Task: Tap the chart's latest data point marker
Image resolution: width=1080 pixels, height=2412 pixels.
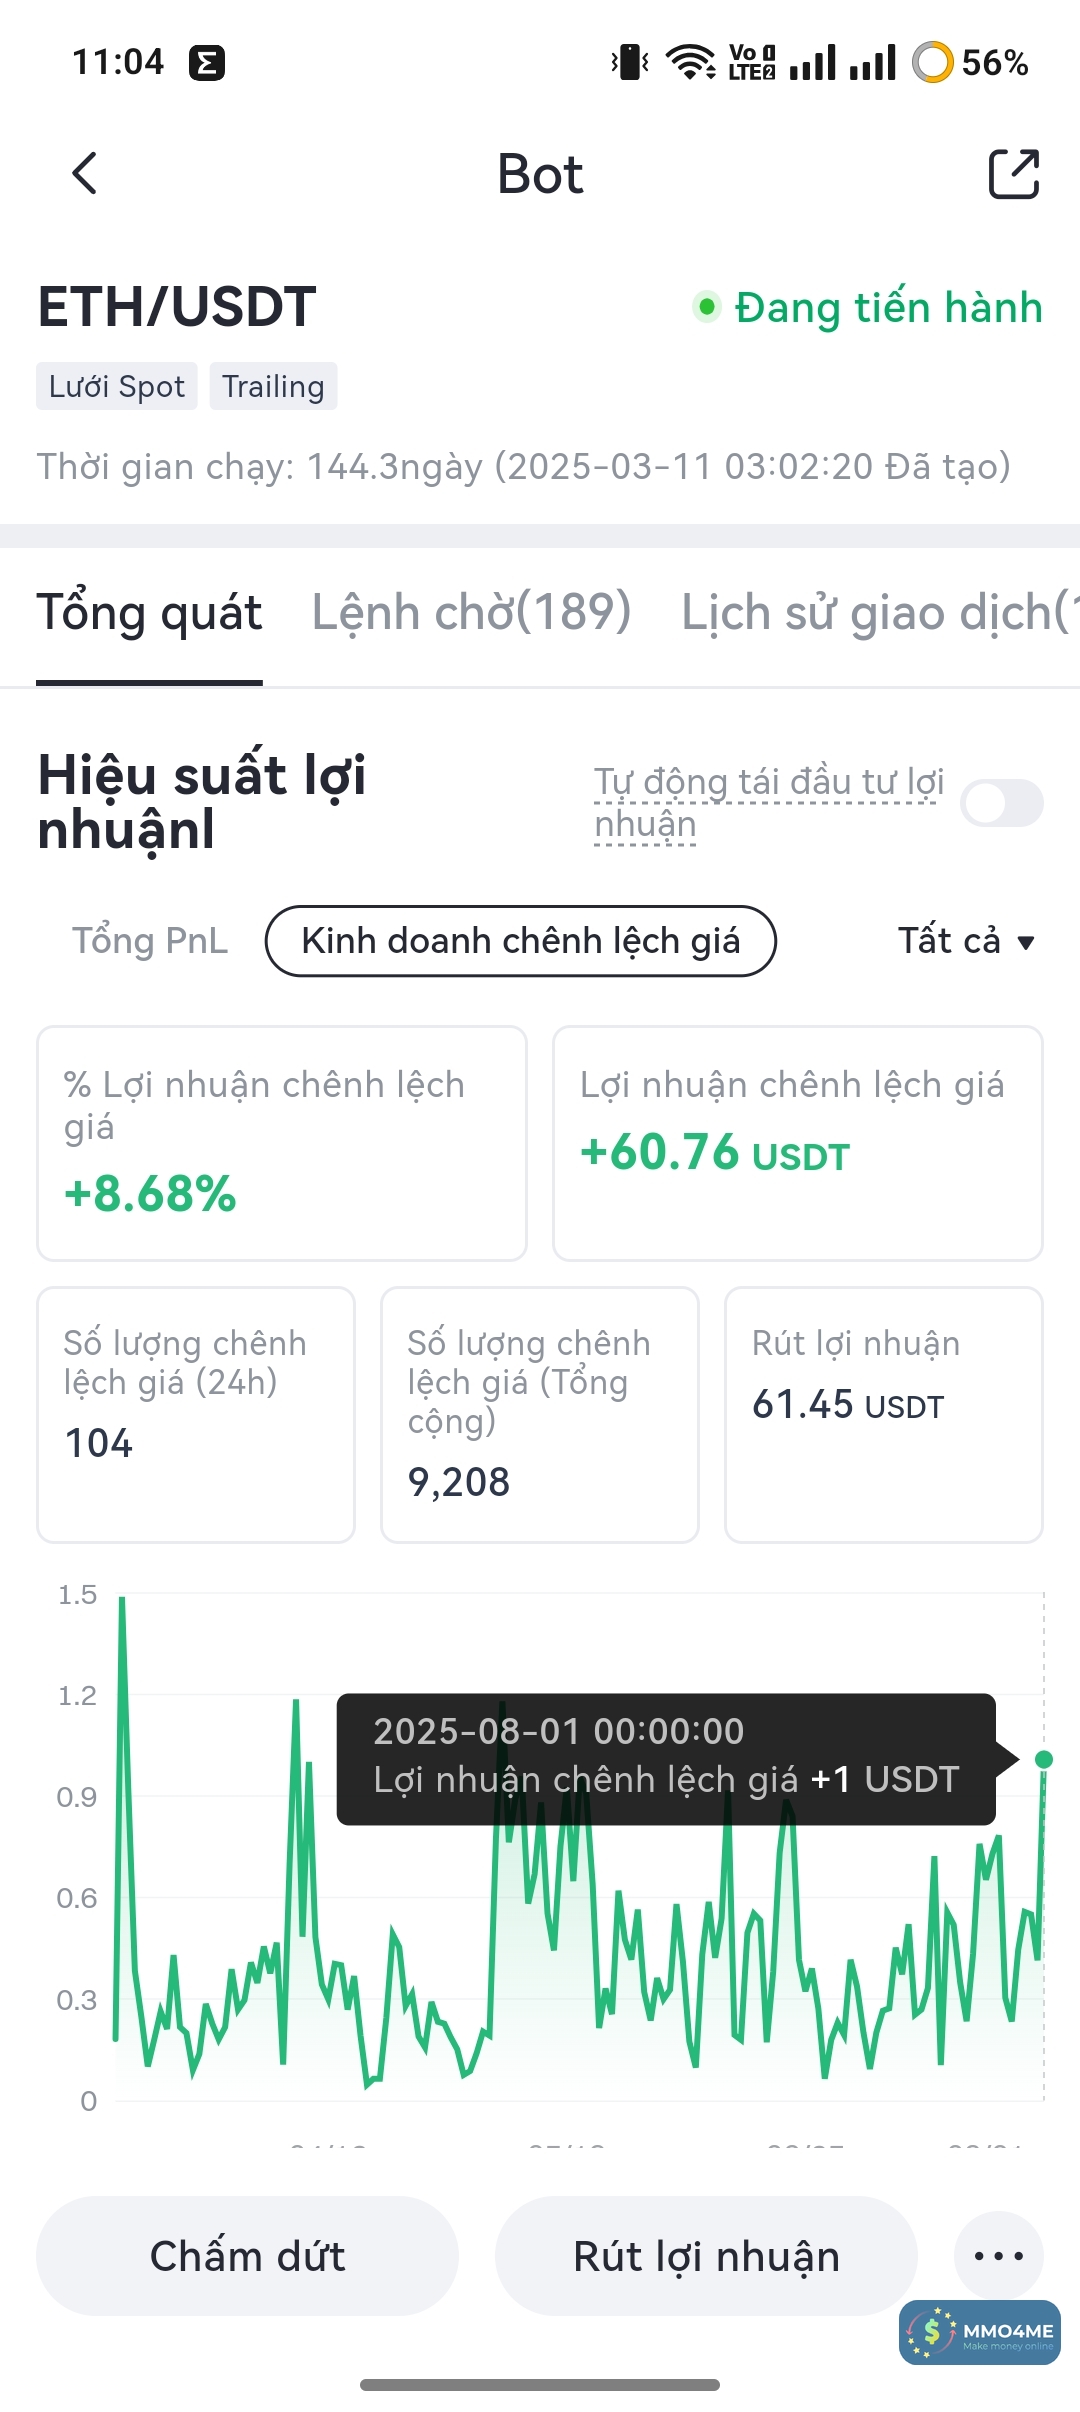Action: point(1044,1759)
